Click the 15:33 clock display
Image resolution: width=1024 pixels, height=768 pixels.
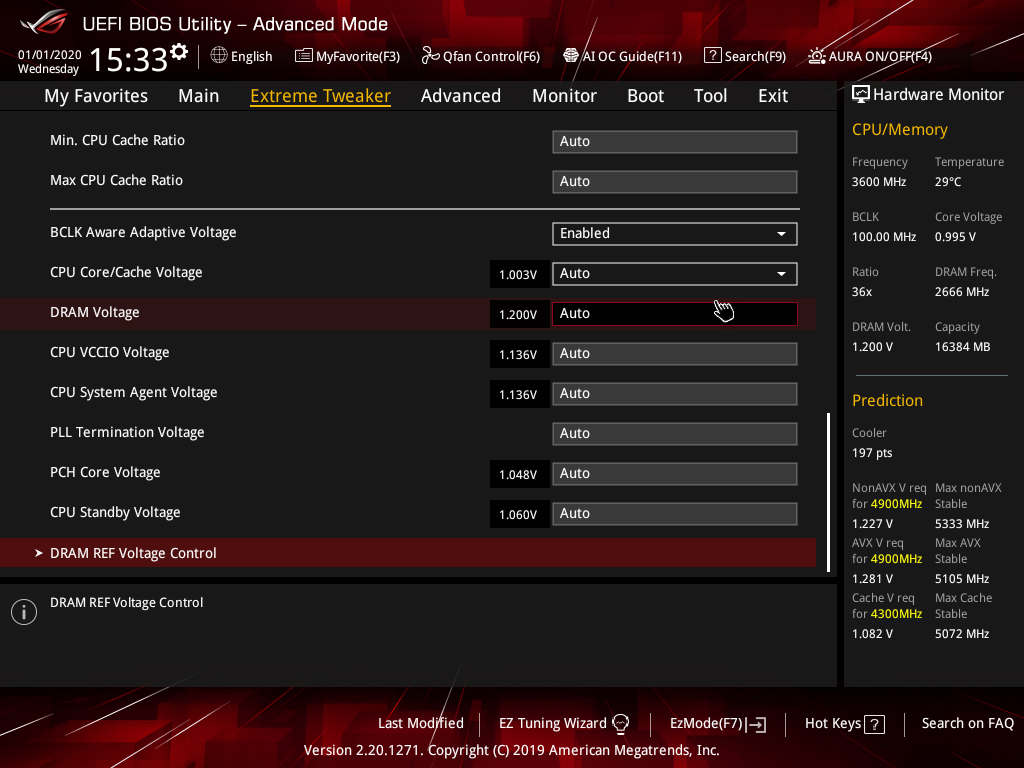[129, 60]
